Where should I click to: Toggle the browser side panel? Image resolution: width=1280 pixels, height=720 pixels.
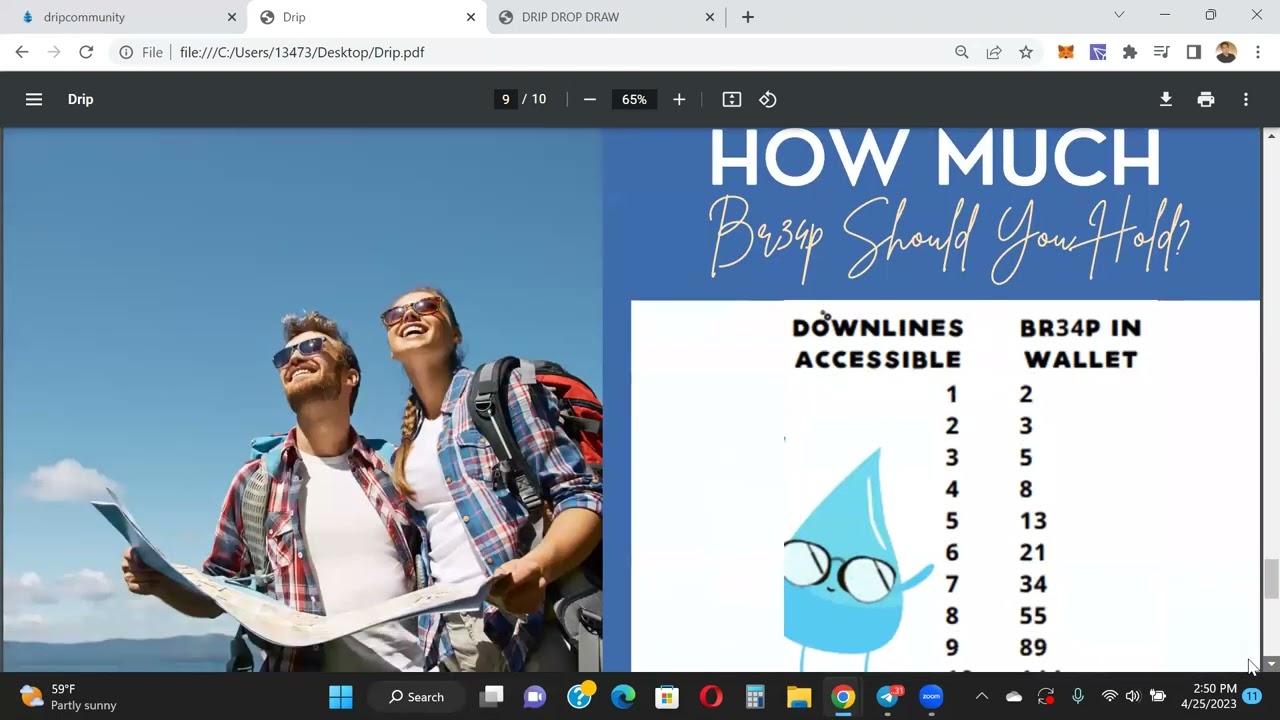1193,52
